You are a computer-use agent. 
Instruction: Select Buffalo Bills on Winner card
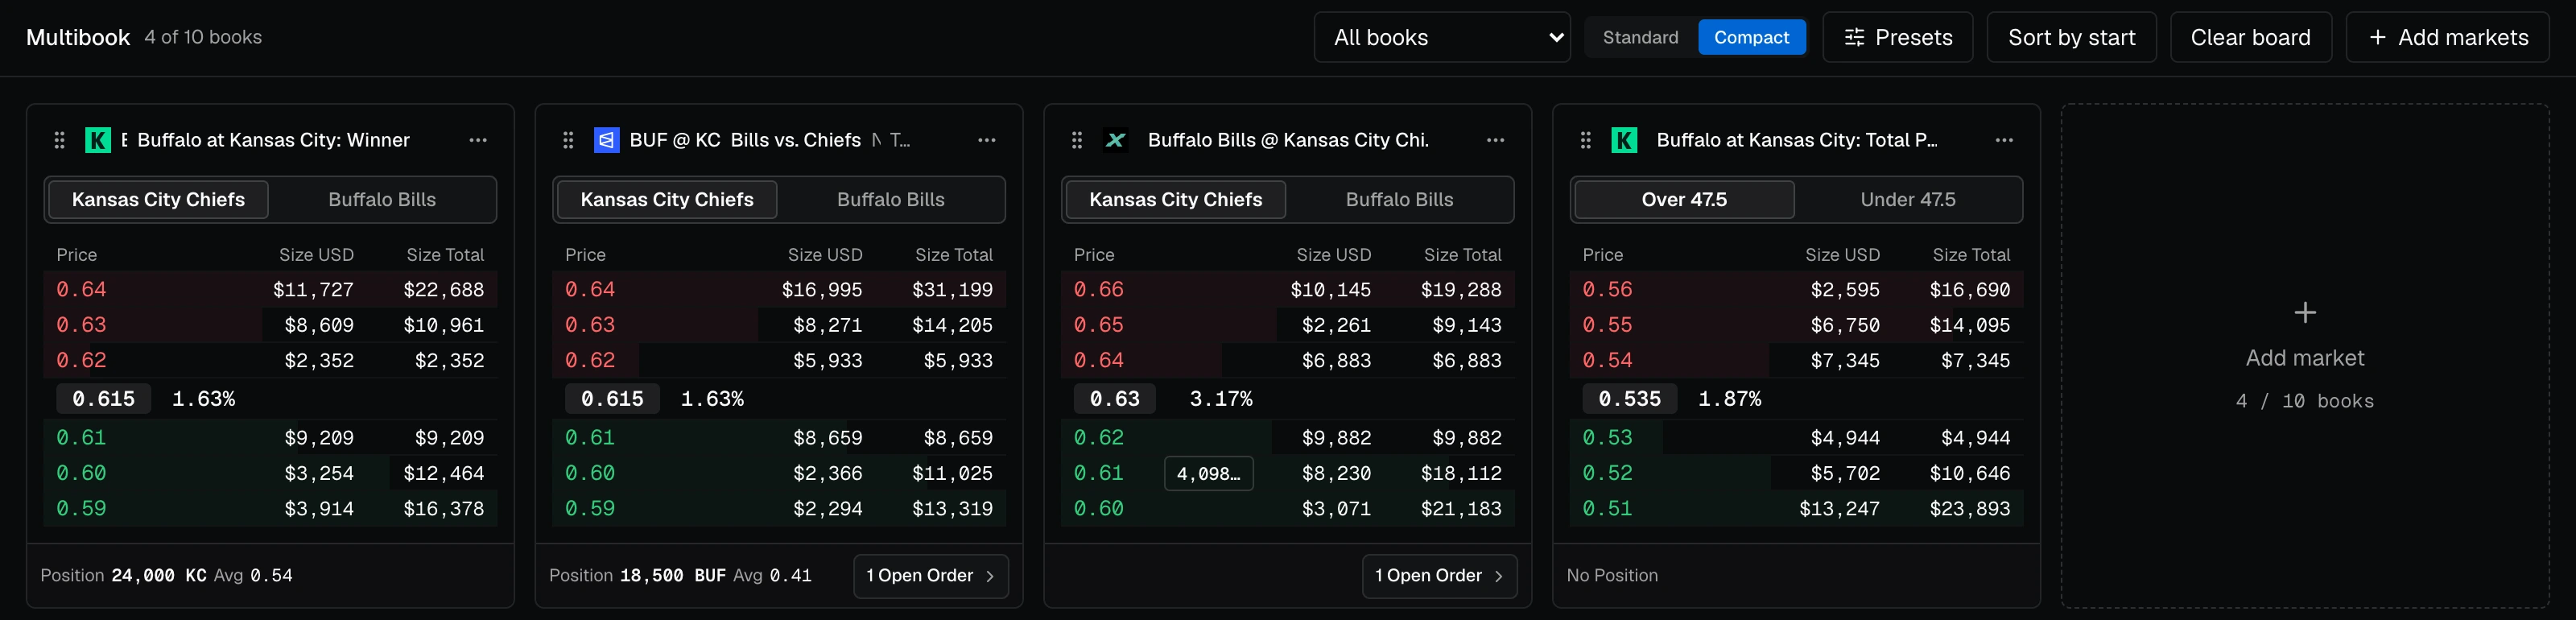click(x=382, y=199)
